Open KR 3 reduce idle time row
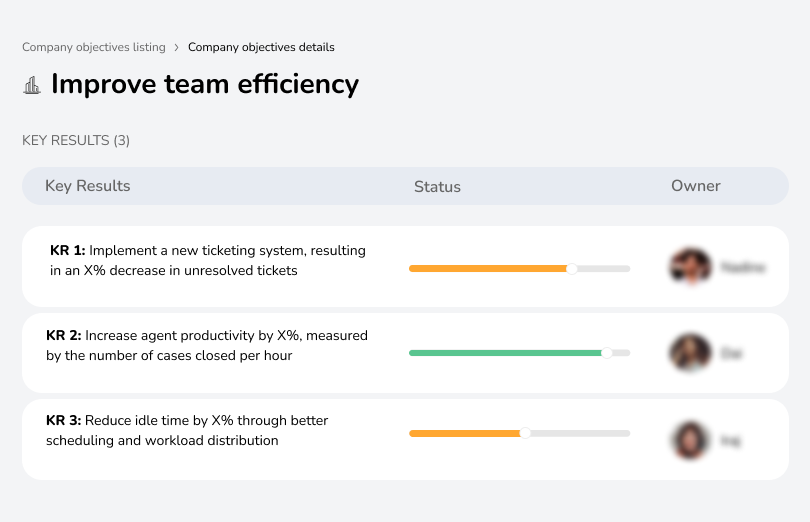The width and height of the screenshot is (810, 522). (405, 439)
